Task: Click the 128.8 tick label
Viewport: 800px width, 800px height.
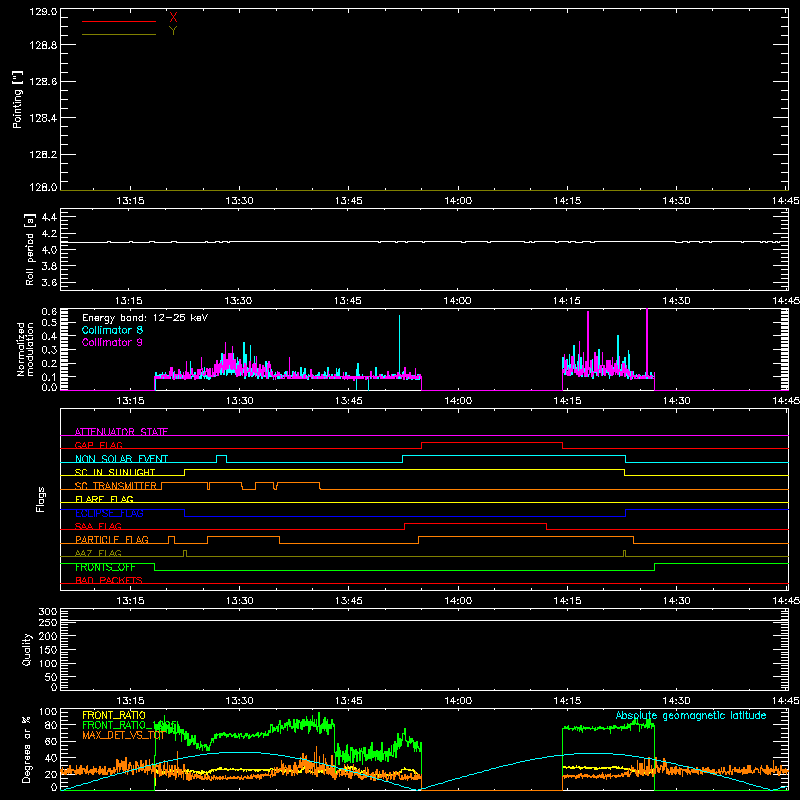Action: pyautogui.click(x=43, y=45)
